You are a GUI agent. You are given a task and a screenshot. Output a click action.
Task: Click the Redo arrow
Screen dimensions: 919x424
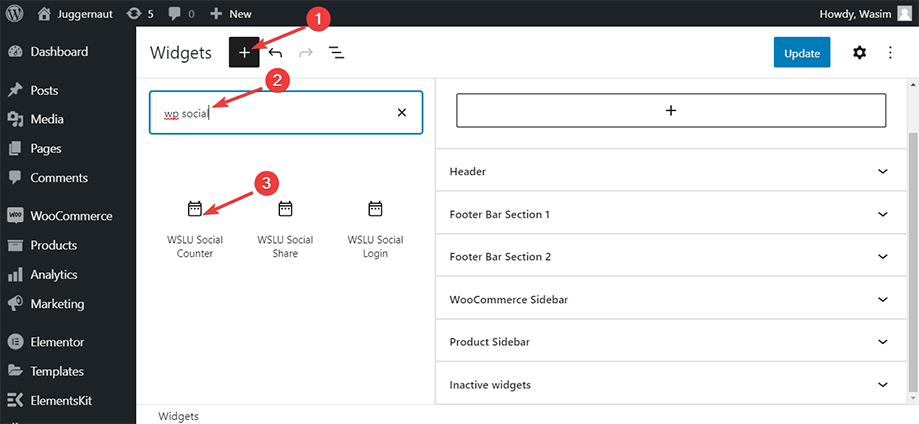pos(305,53)
